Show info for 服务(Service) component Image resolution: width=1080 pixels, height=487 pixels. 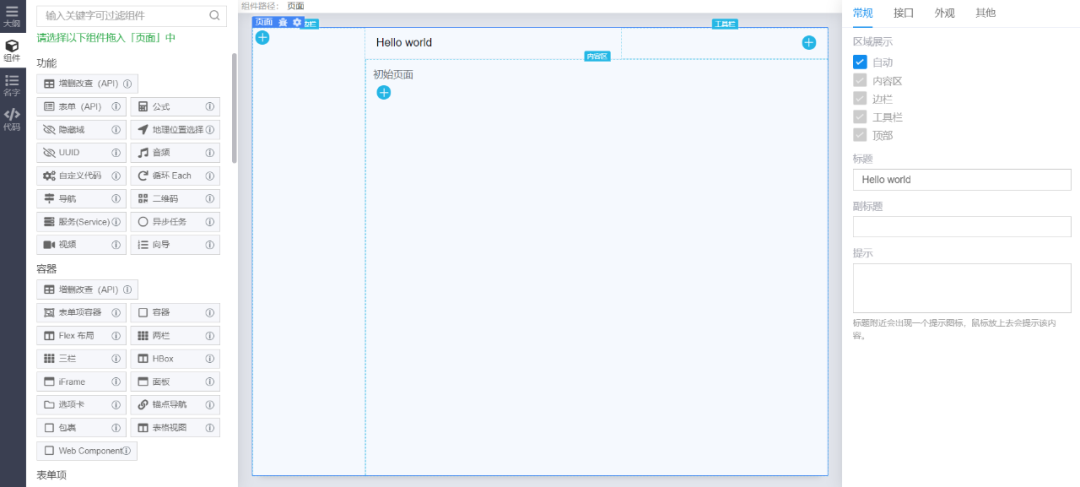click(116, 222)
